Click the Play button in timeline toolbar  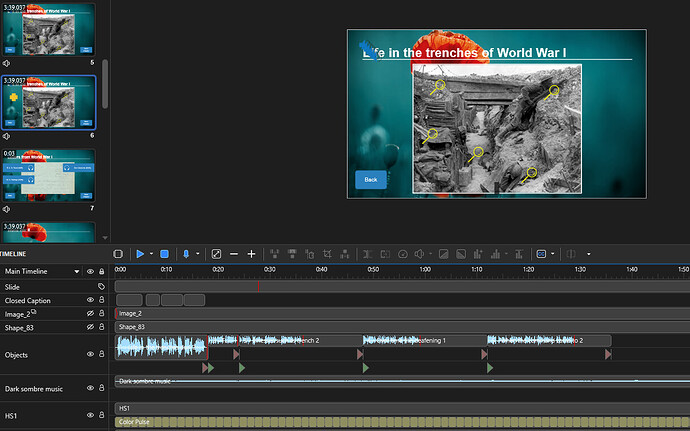(x=140, y=254)
